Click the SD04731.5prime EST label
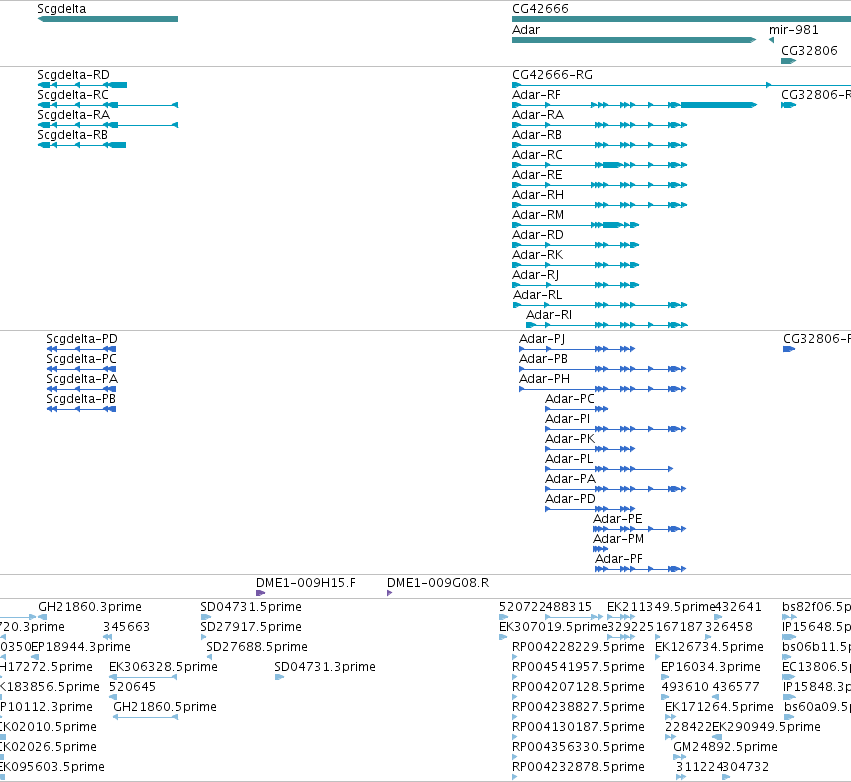 click(251, 608)
